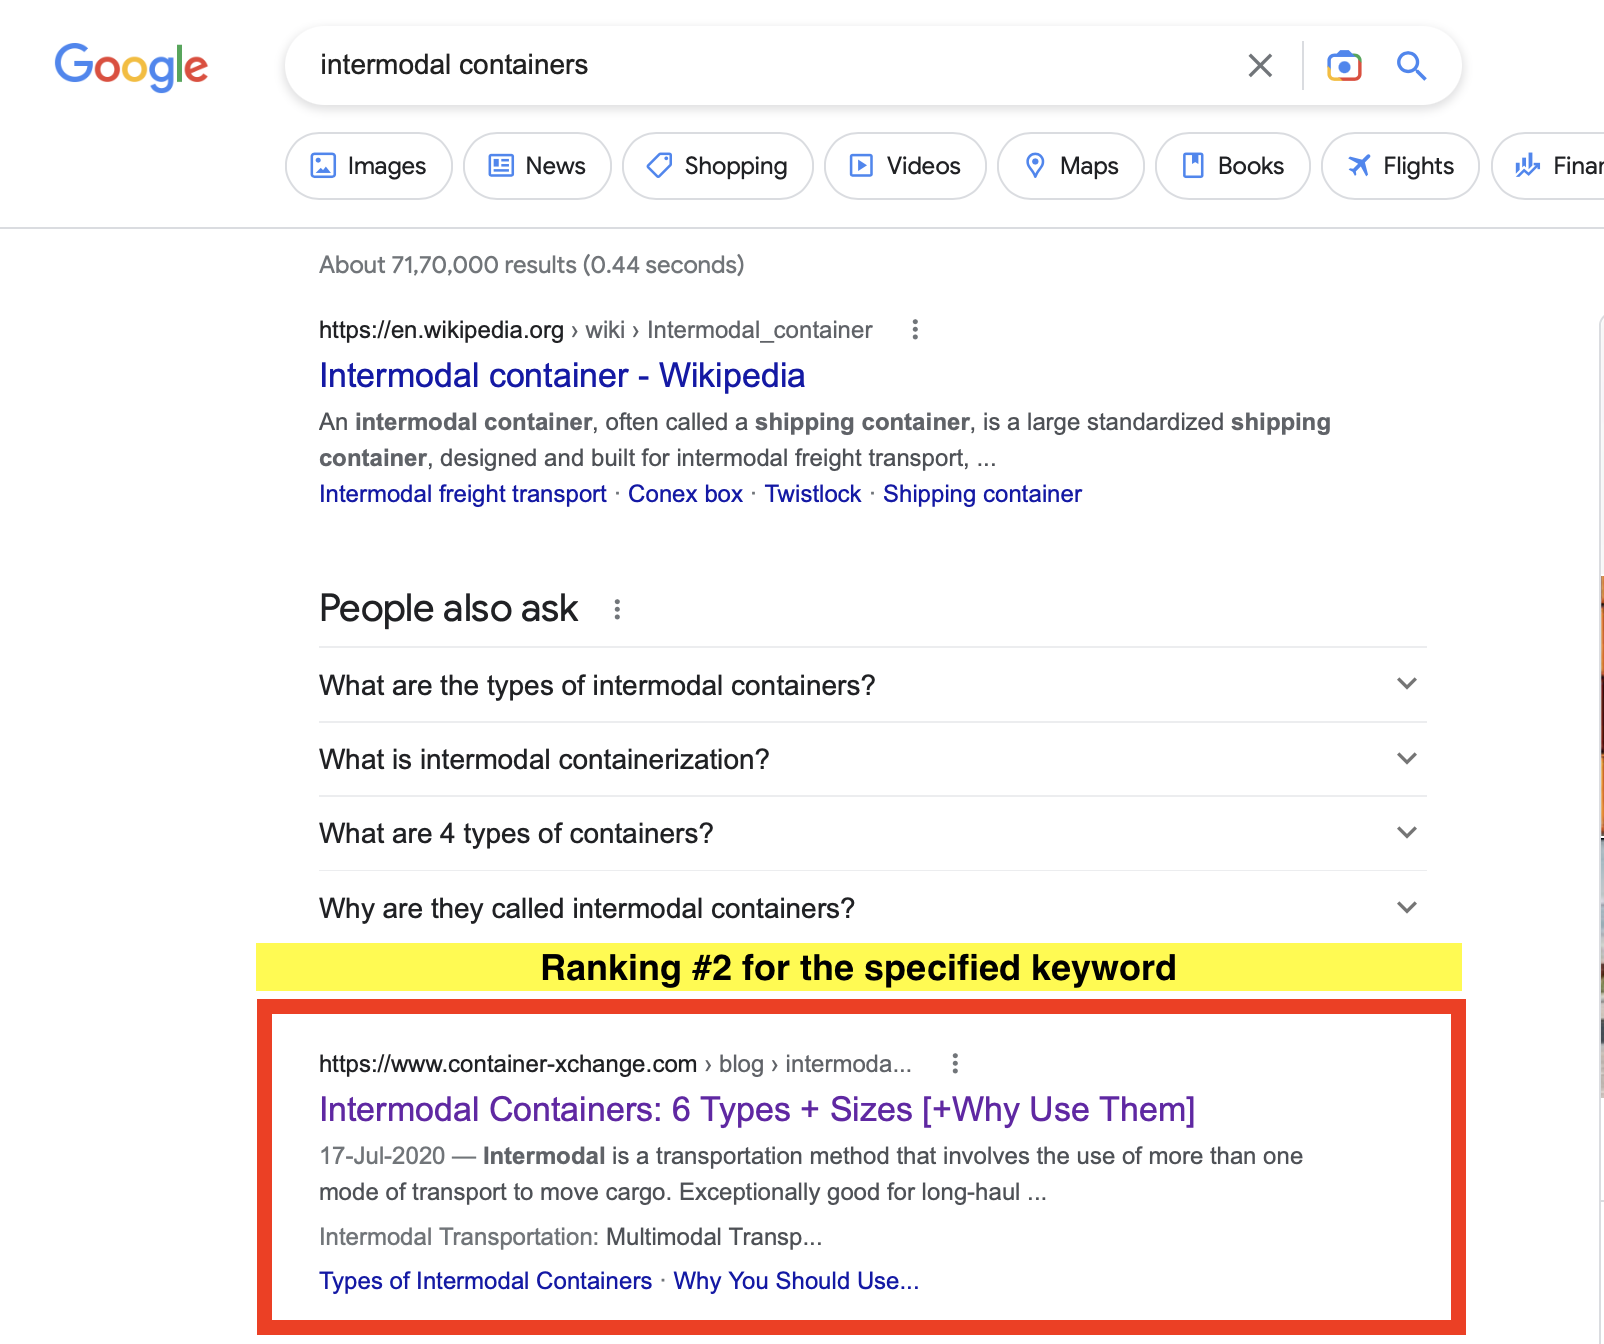Viewport: 1604px width, 1344px height.
Task: Expand "What is intermodal containerization?" question
Action: click(872, 759)
